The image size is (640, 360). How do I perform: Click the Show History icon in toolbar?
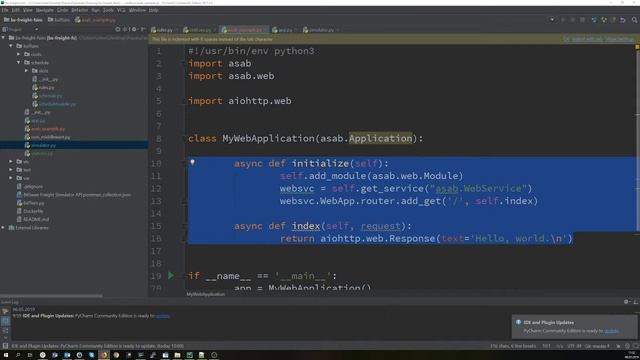tap(613, 20)
